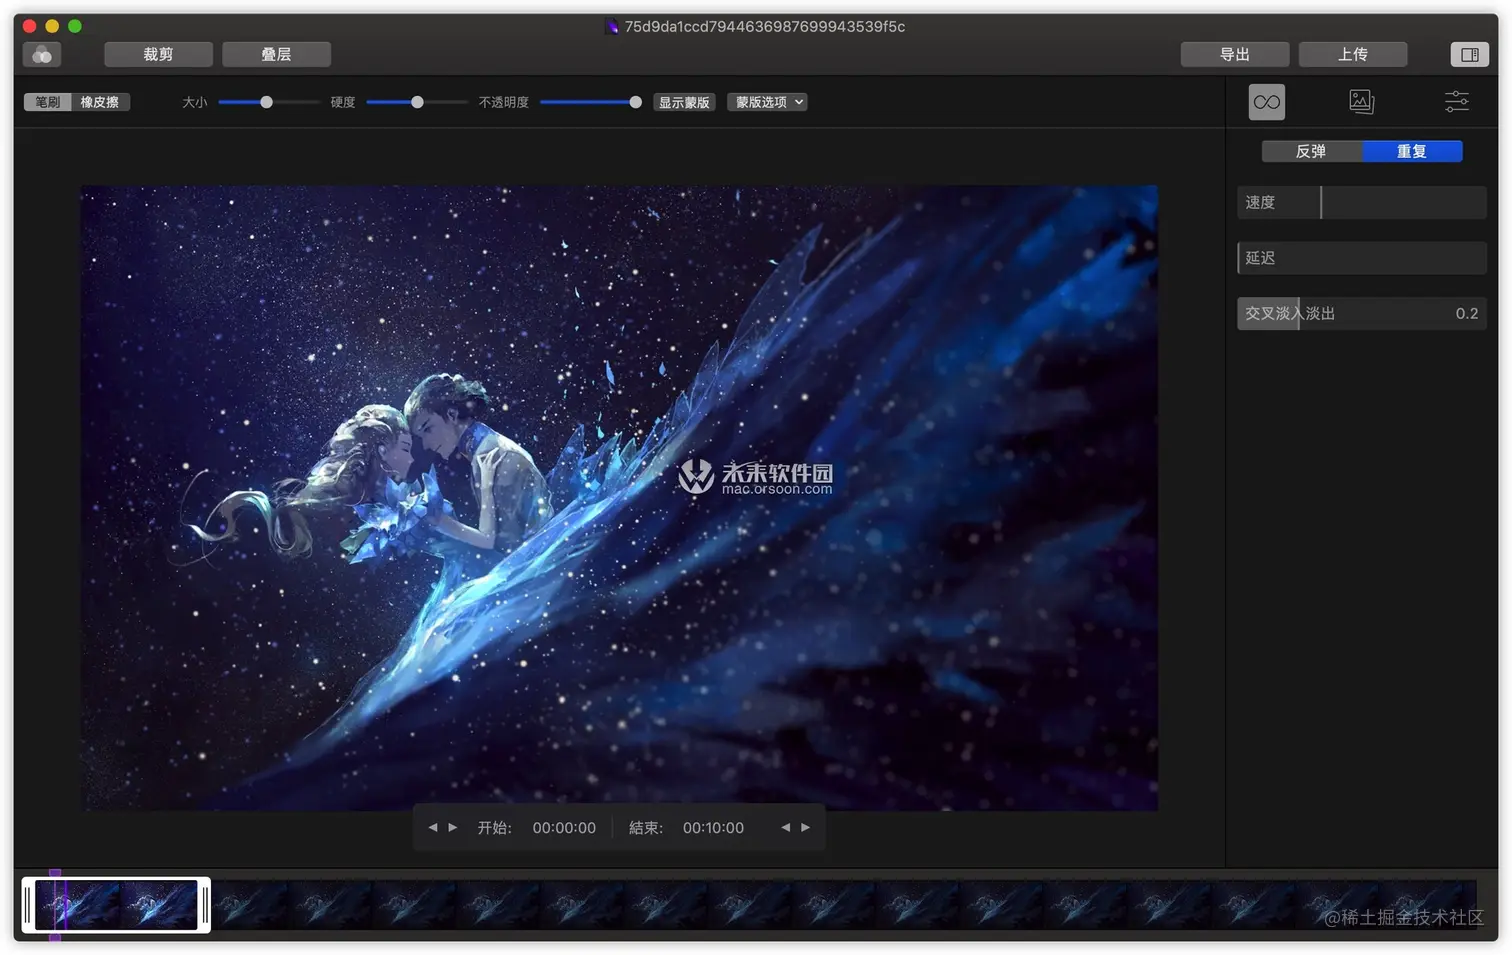Open the loop settings infinity tab
This screenshot has height=955, width=1512.
point(1266,102)
